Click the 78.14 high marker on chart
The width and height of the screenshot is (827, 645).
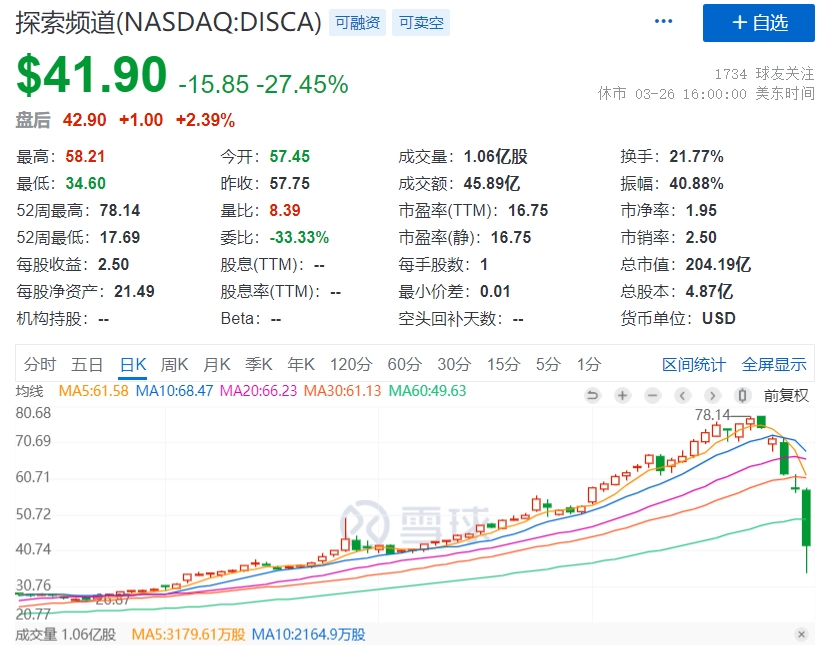713,415
